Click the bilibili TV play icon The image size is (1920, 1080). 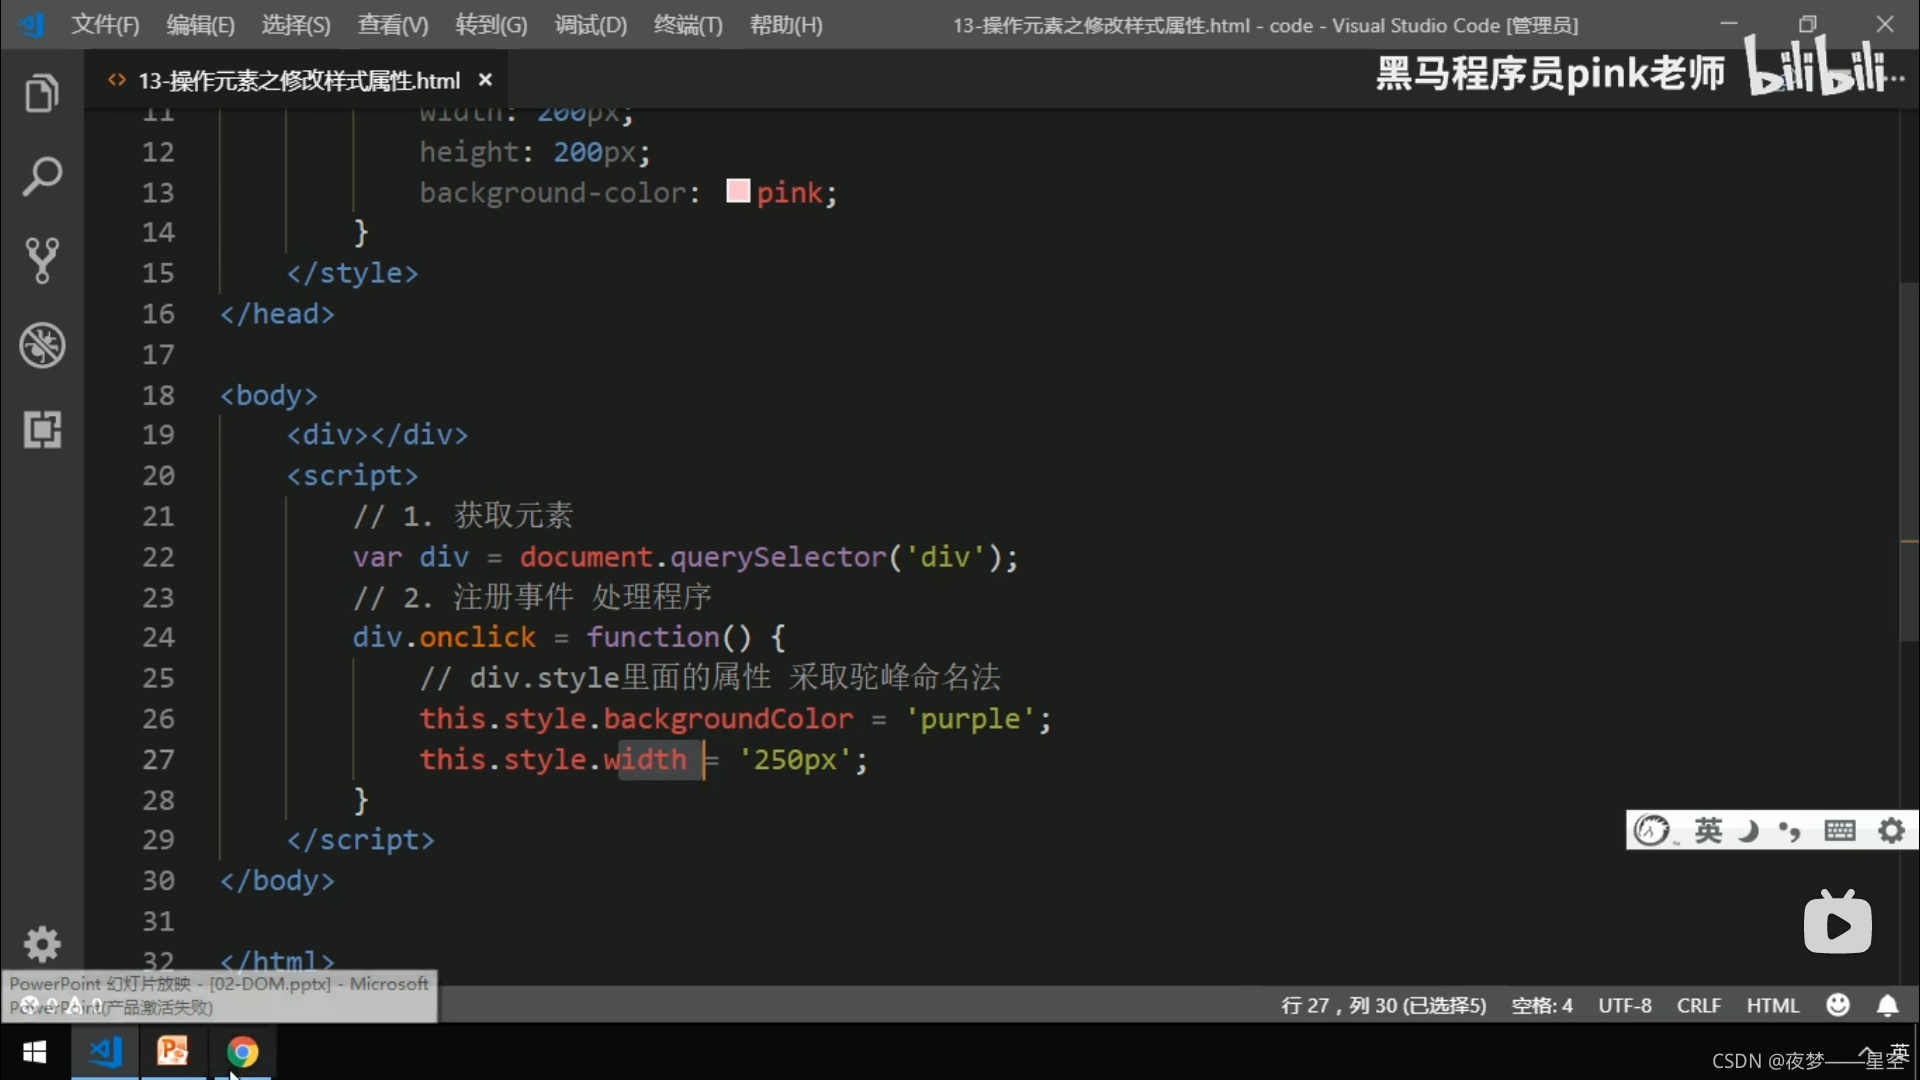click(1838, 923)
